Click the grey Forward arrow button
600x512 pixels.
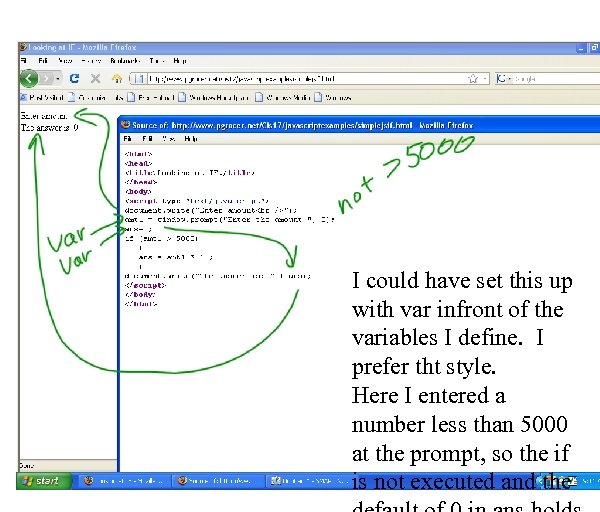click(46, 79)
